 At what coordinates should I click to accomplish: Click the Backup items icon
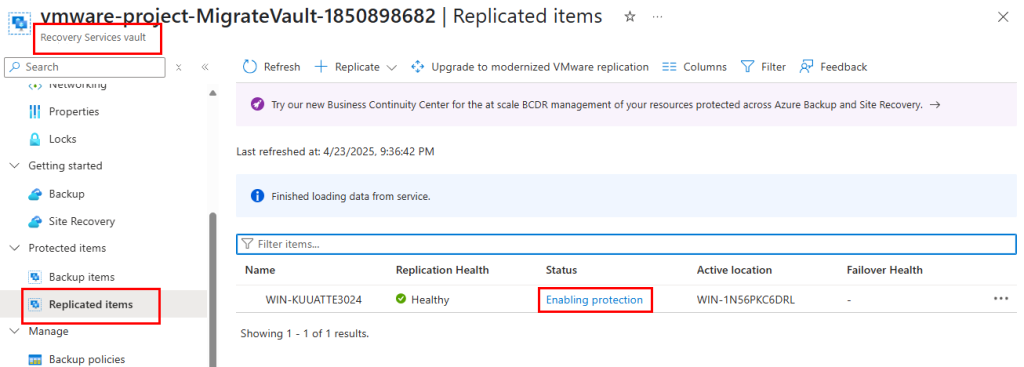pos(35,277)
